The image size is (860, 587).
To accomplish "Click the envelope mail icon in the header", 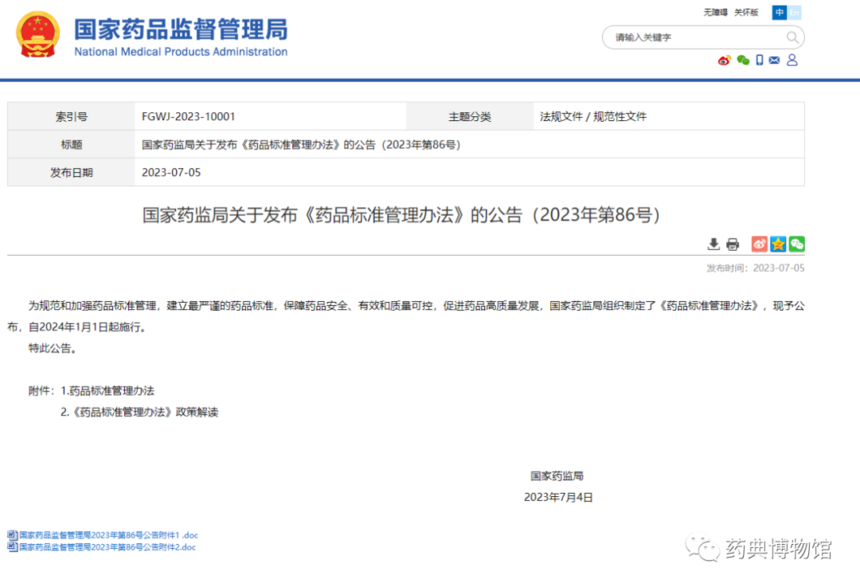I will 774,60.
